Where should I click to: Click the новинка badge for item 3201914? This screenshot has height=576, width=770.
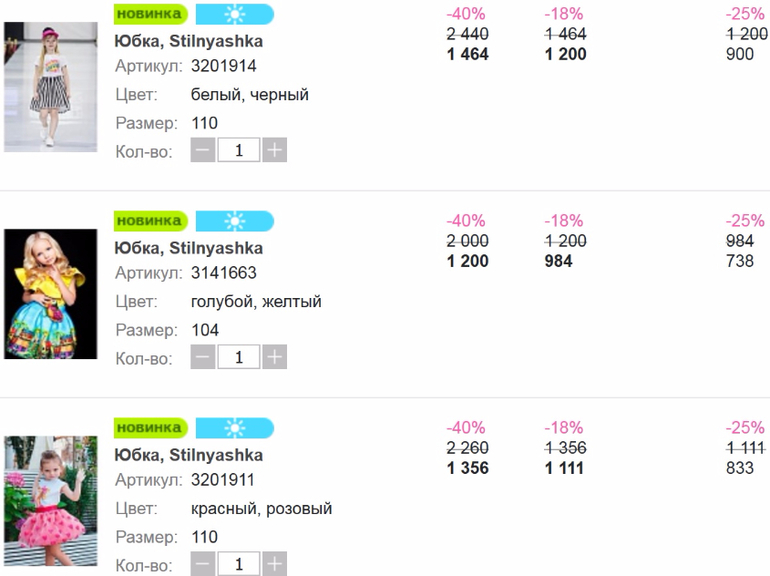click(150, 14)
